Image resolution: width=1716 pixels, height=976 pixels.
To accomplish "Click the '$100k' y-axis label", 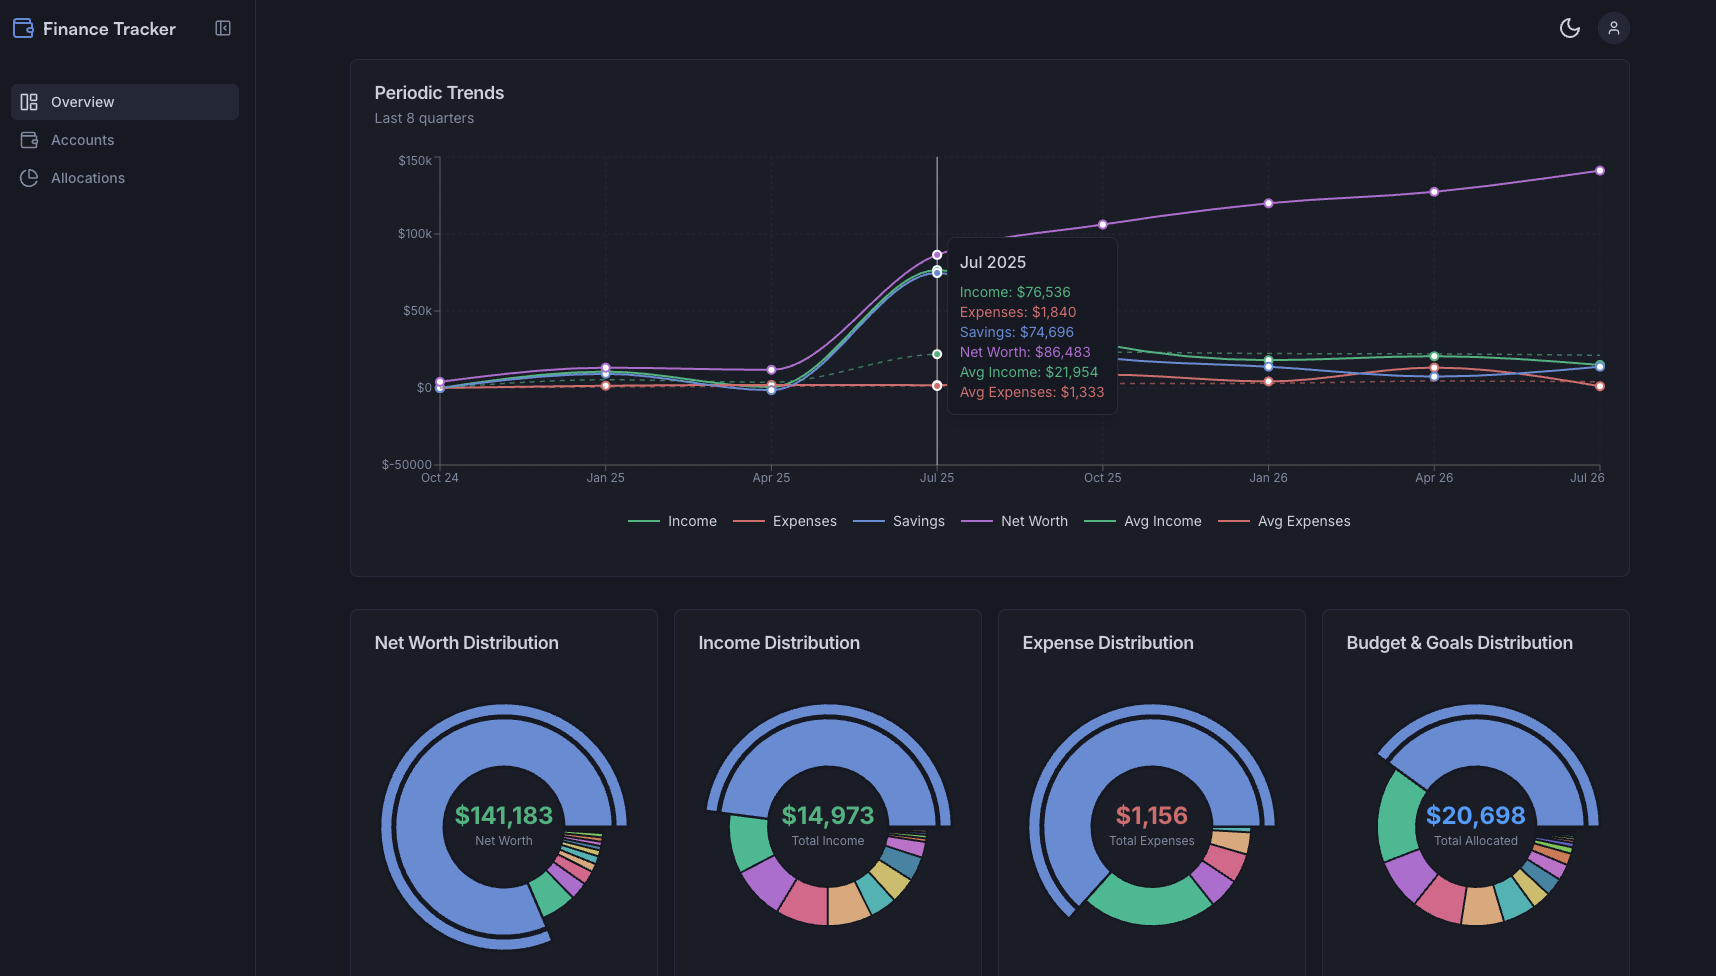I will tap(415, 234).
